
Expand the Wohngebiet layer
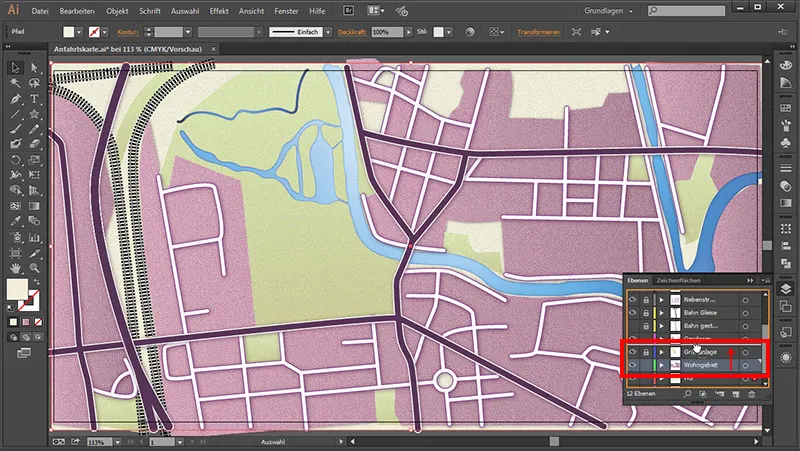point(662,365)
